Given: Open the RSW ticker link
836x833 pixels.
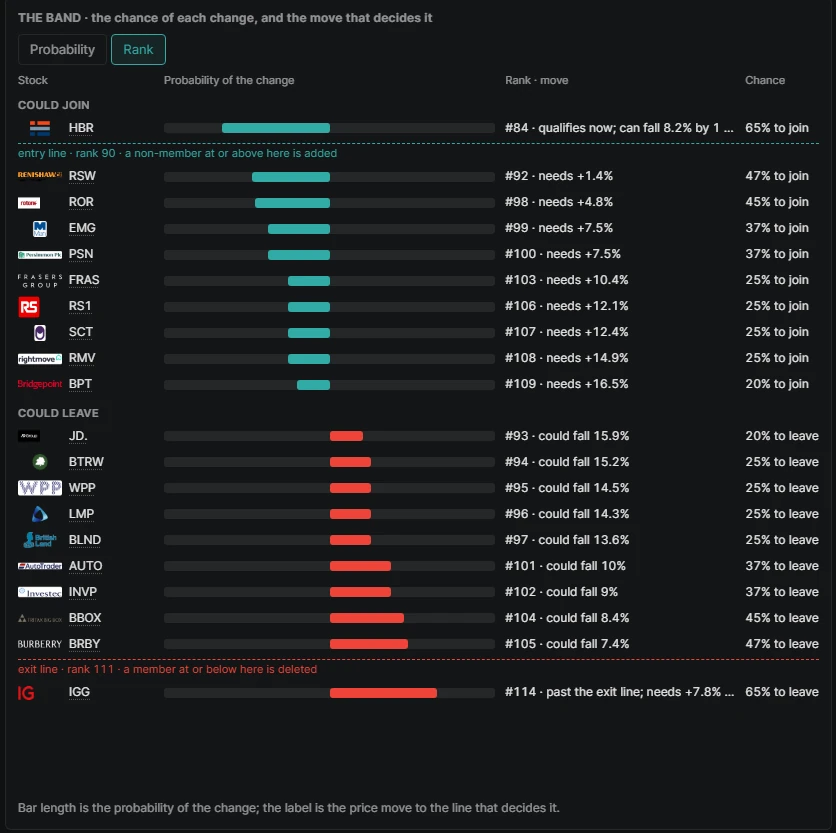Looking at the screenshot, I should (82, 176).
